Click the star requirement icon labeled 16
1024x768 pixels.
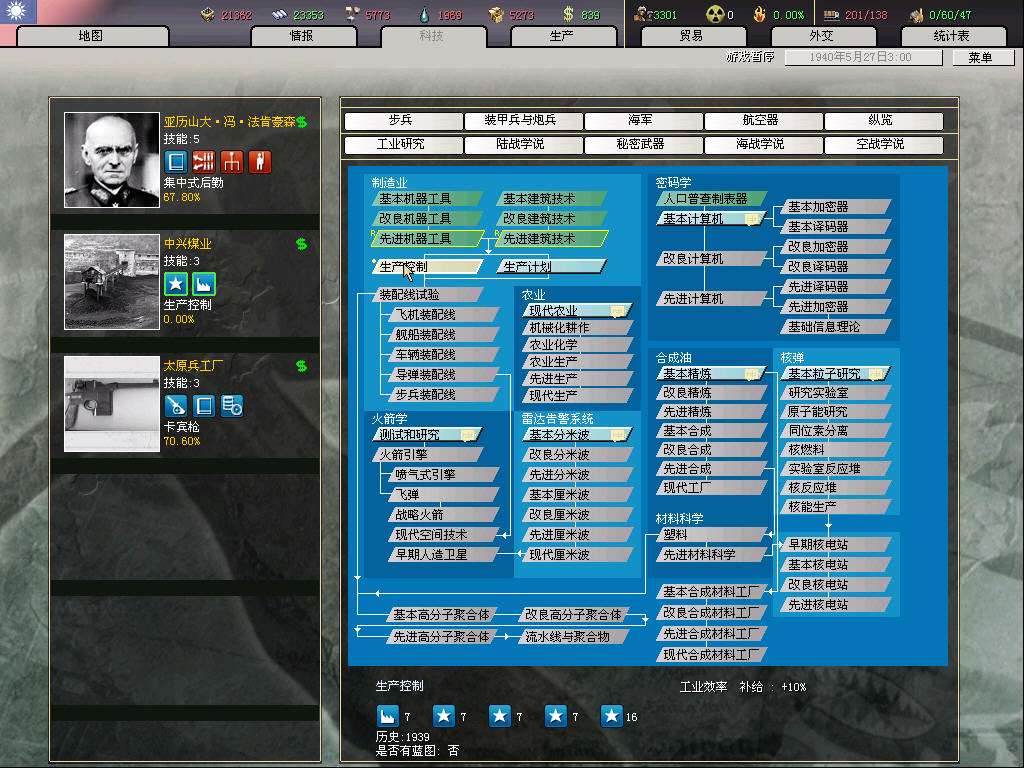611,716
